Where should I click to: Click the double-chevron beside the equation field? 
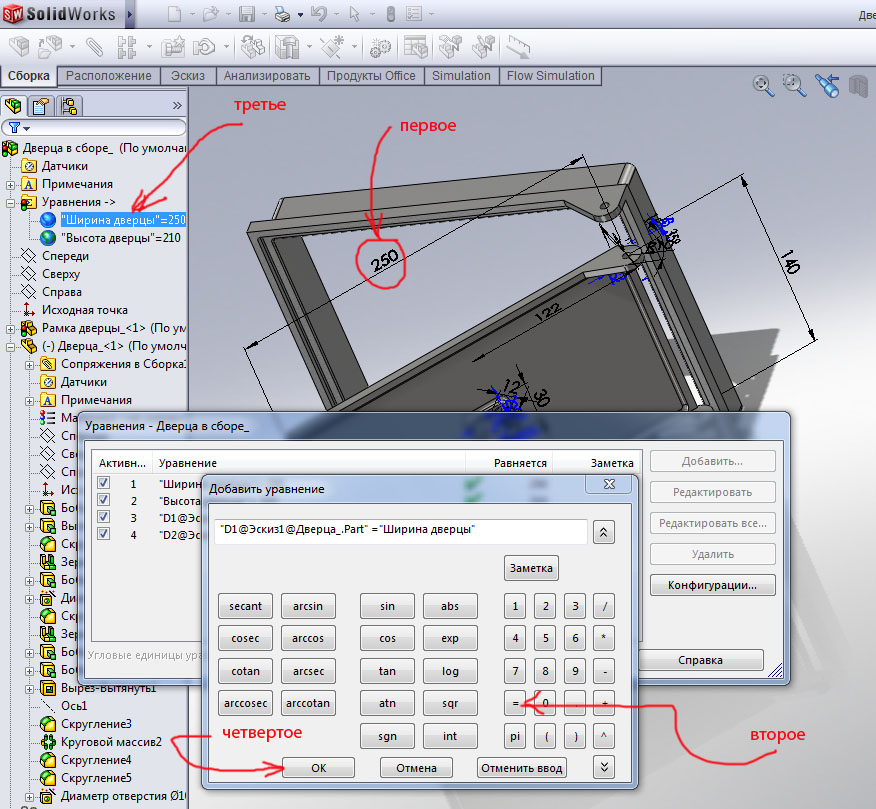(x=603, y=532)
